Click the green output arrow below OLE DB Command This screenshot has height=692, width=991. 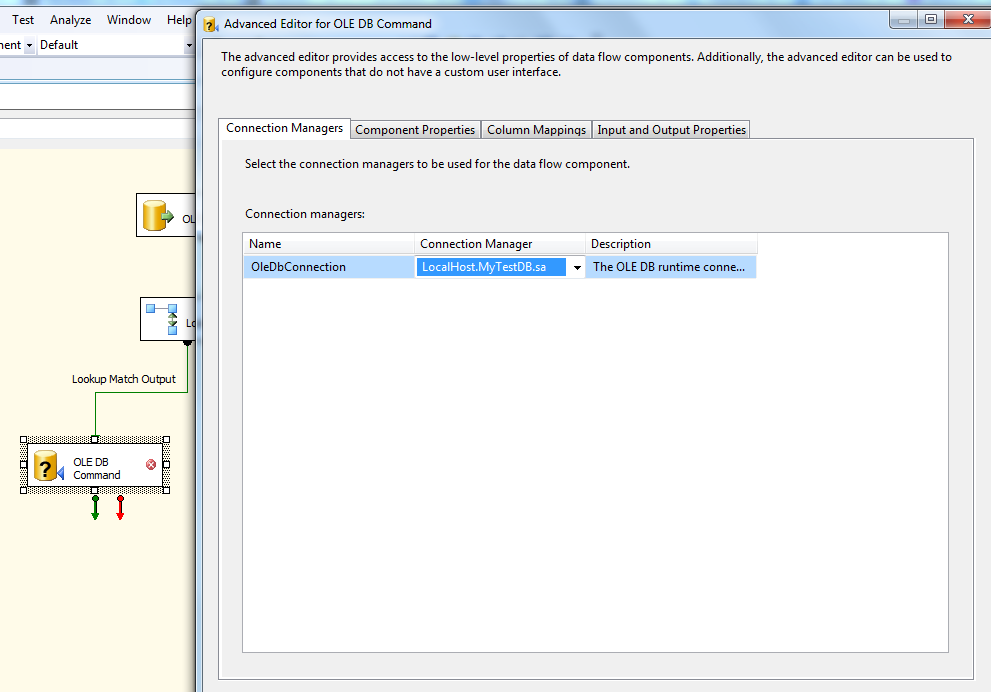pyautogui.click(x=95, y=507)
